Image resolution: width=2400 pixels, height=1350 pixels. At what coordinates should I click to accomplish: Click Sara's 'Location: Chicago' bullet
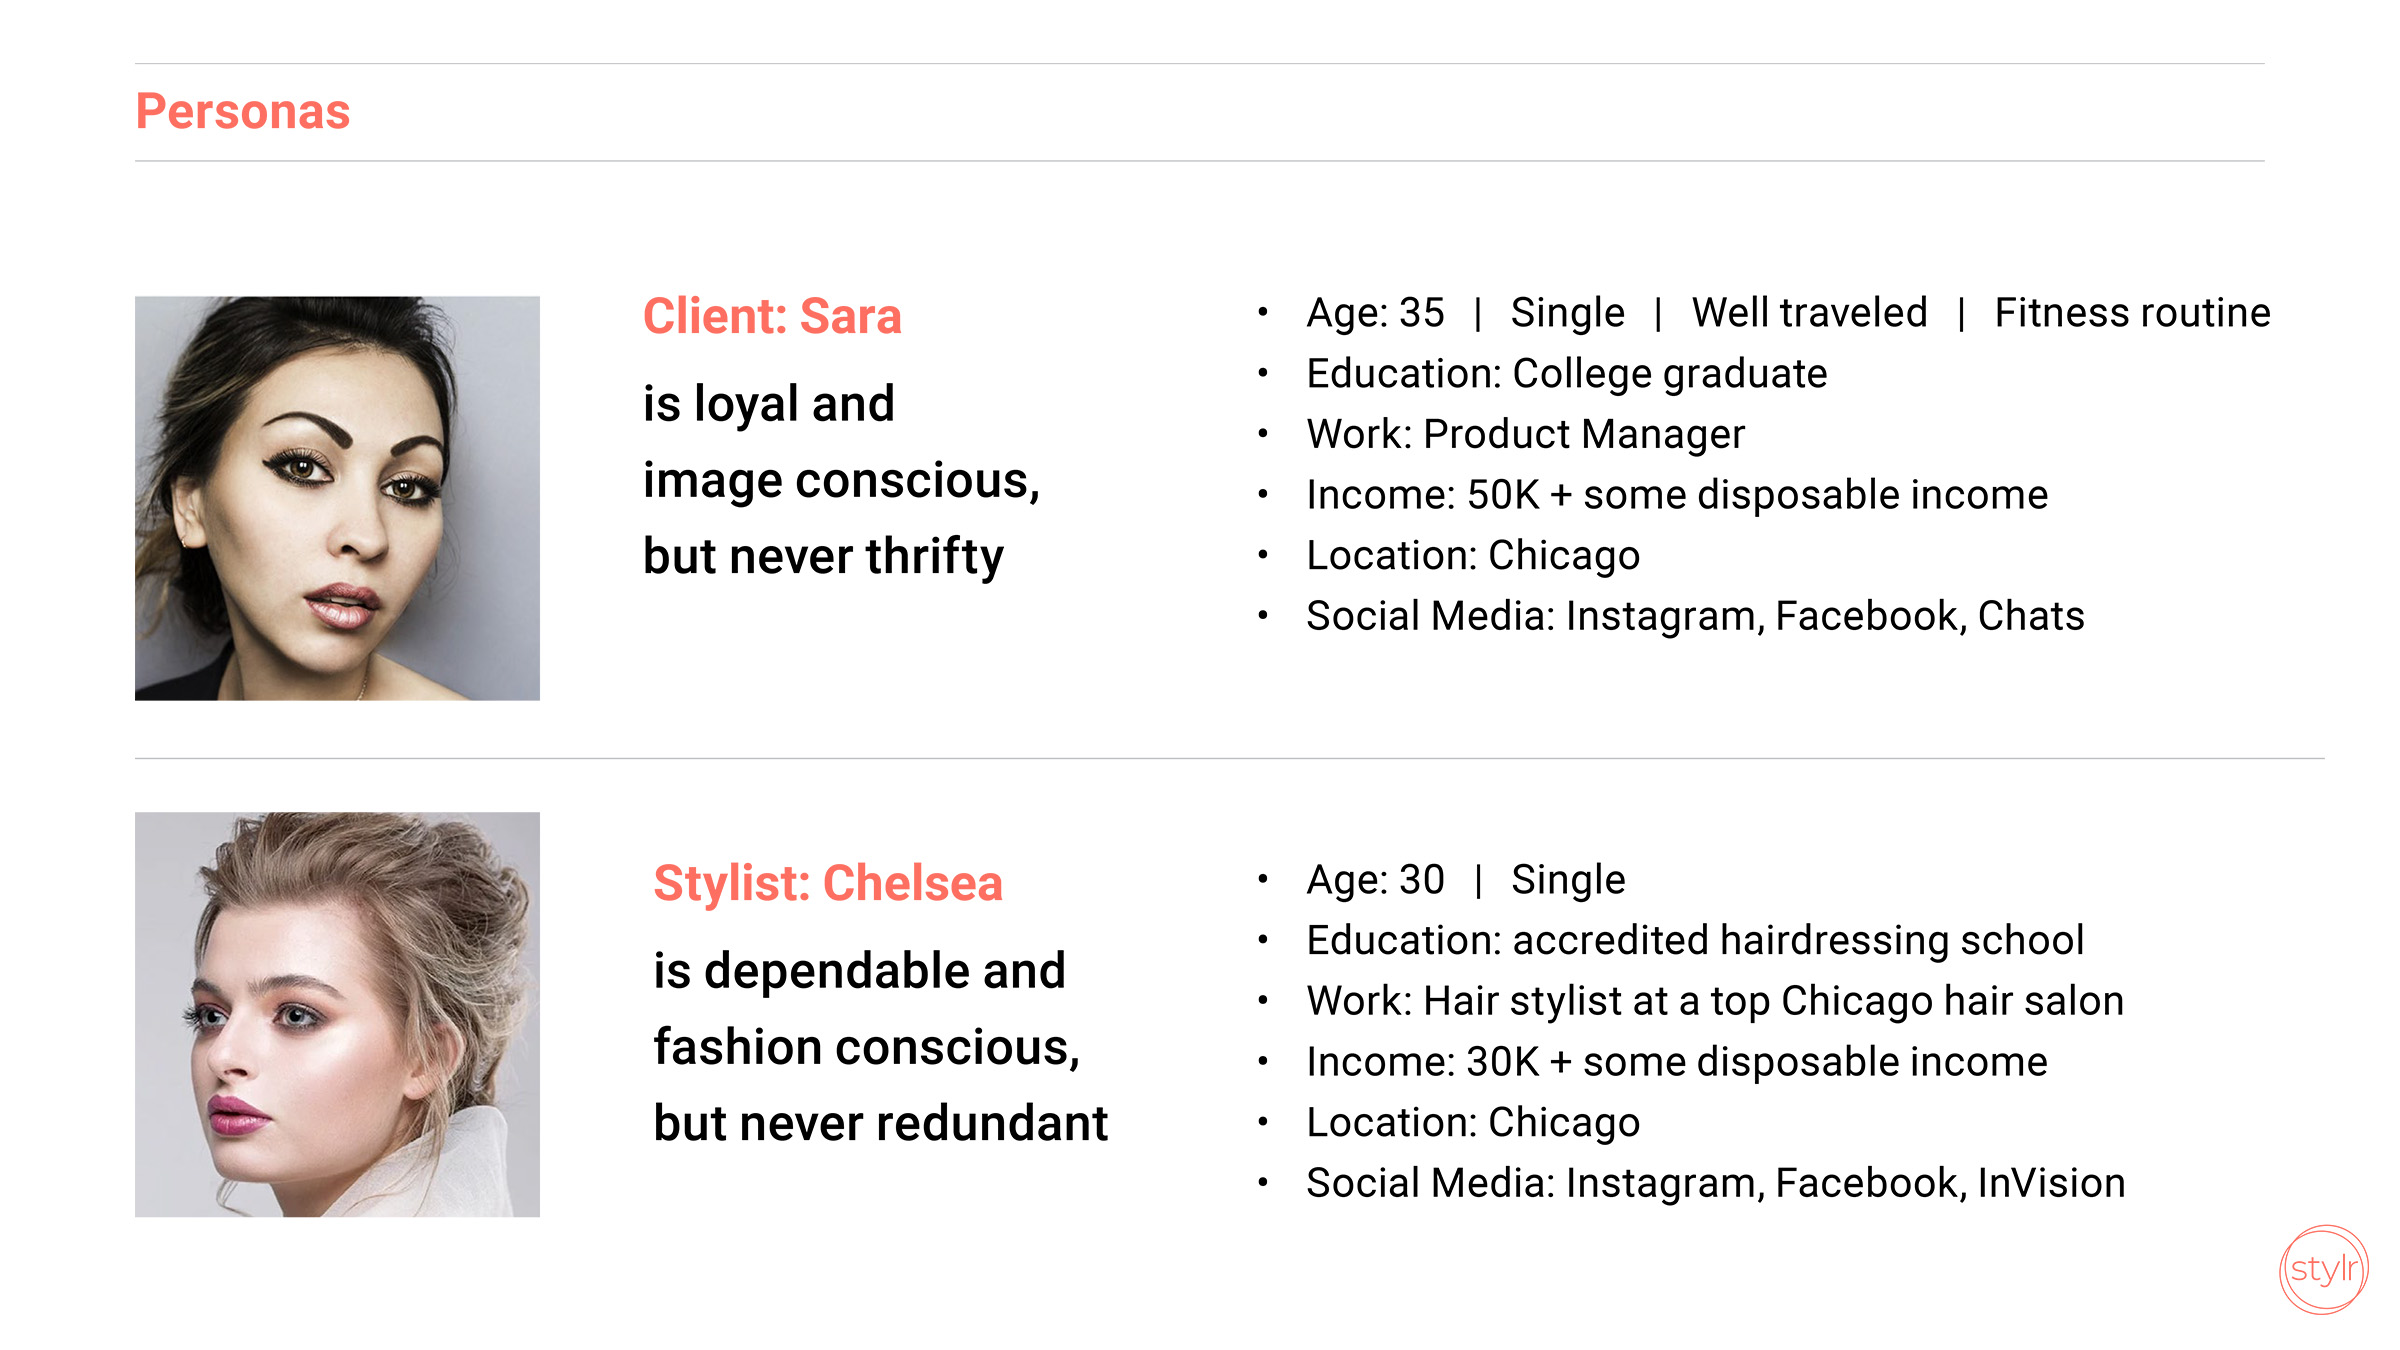point(1473,556)
